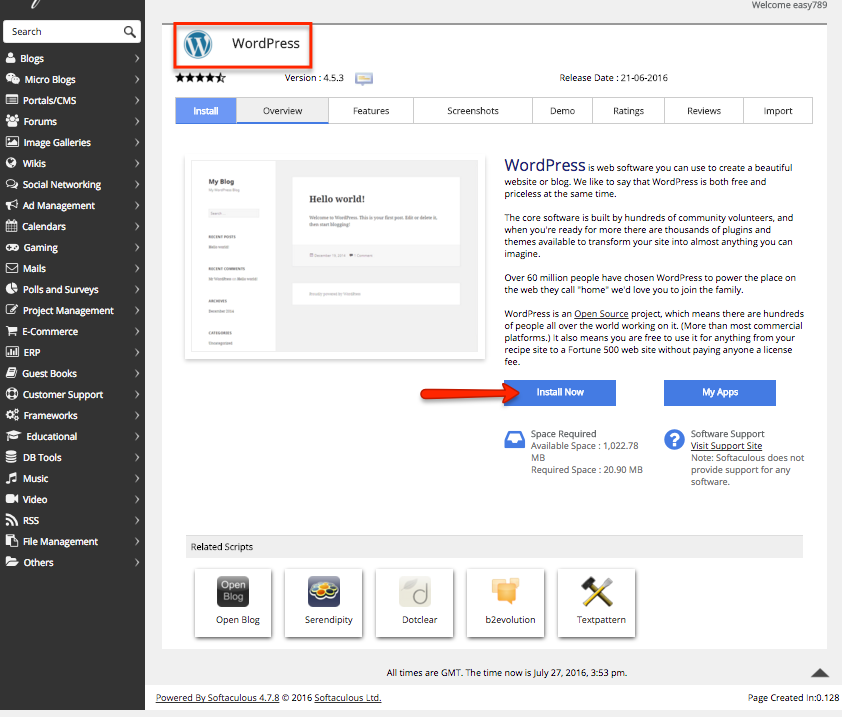The image size is (842, 717).
Task: Click the Guest Books icon
Action: tap(11, 373)
